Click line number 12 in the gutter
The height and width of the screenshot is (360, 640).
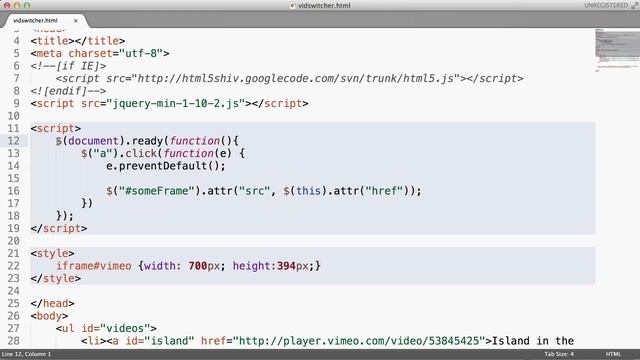pyautogui.click(x=13, y=141)
